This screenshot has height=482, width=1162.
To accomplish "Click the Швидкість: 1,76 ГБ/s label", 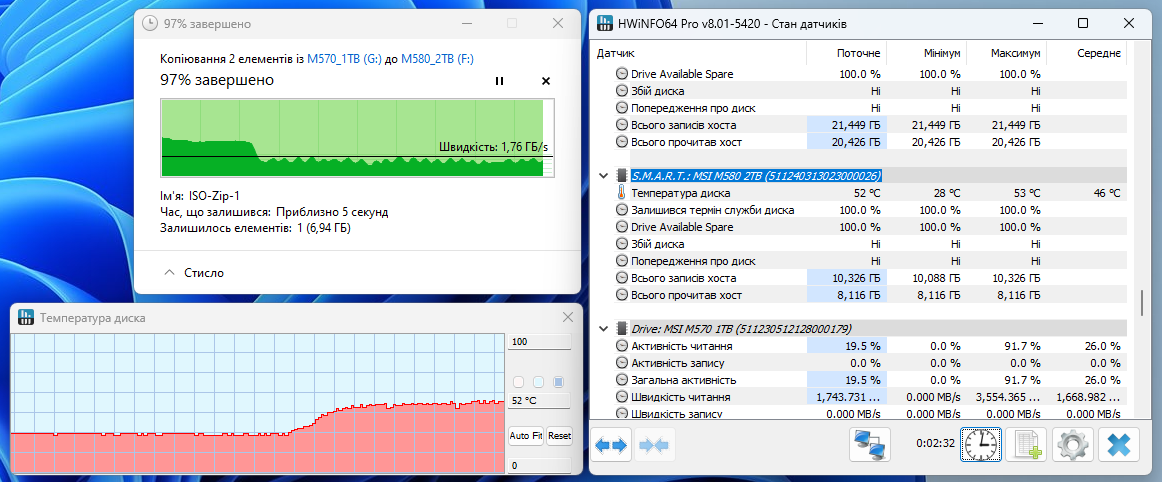I will 494,146.
